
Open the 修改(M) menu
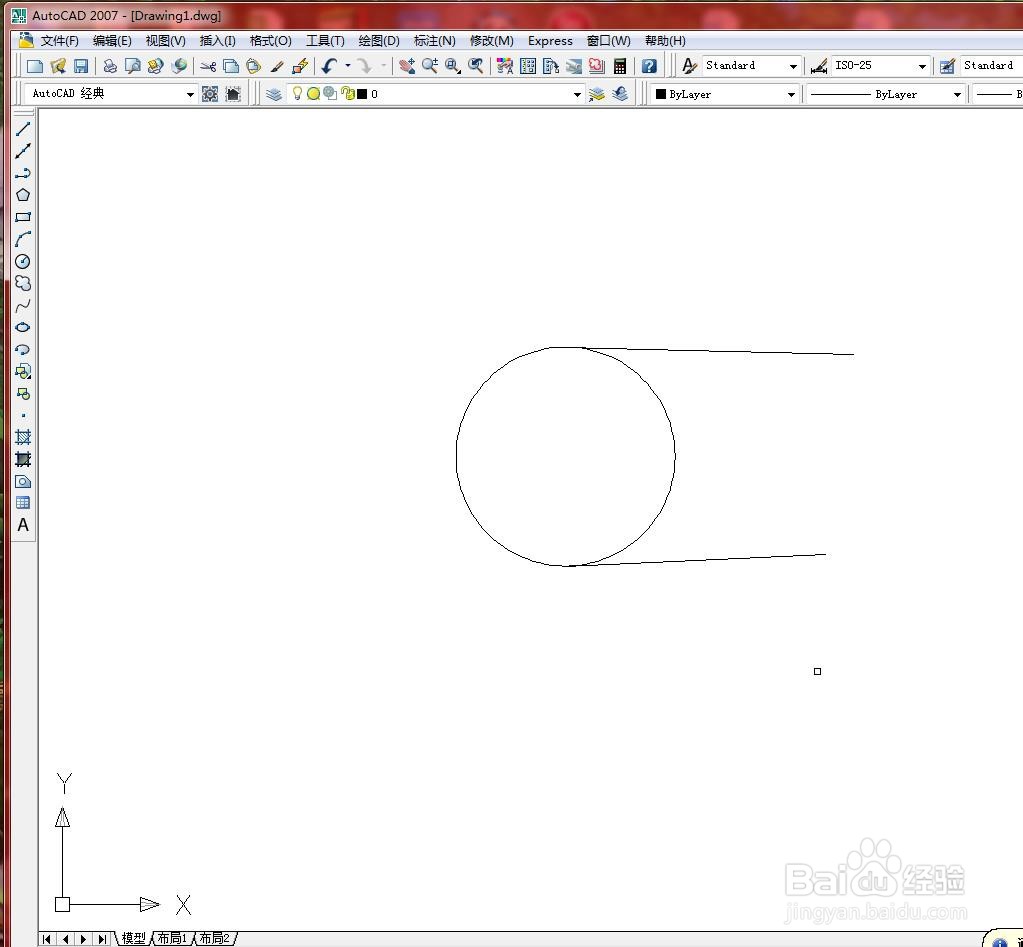pyautogui.click(x=492, y=41)
